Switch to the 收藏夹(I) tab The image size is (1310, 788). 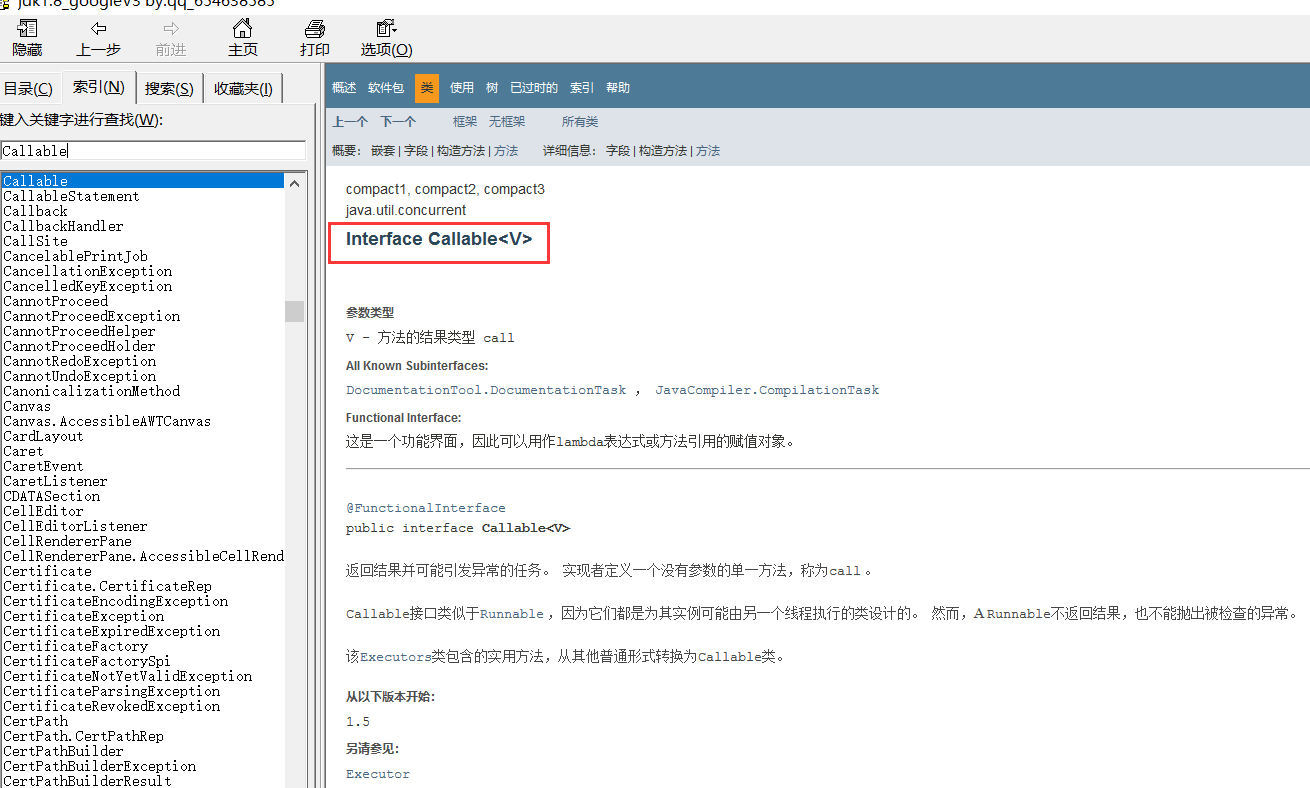point(243,89)
